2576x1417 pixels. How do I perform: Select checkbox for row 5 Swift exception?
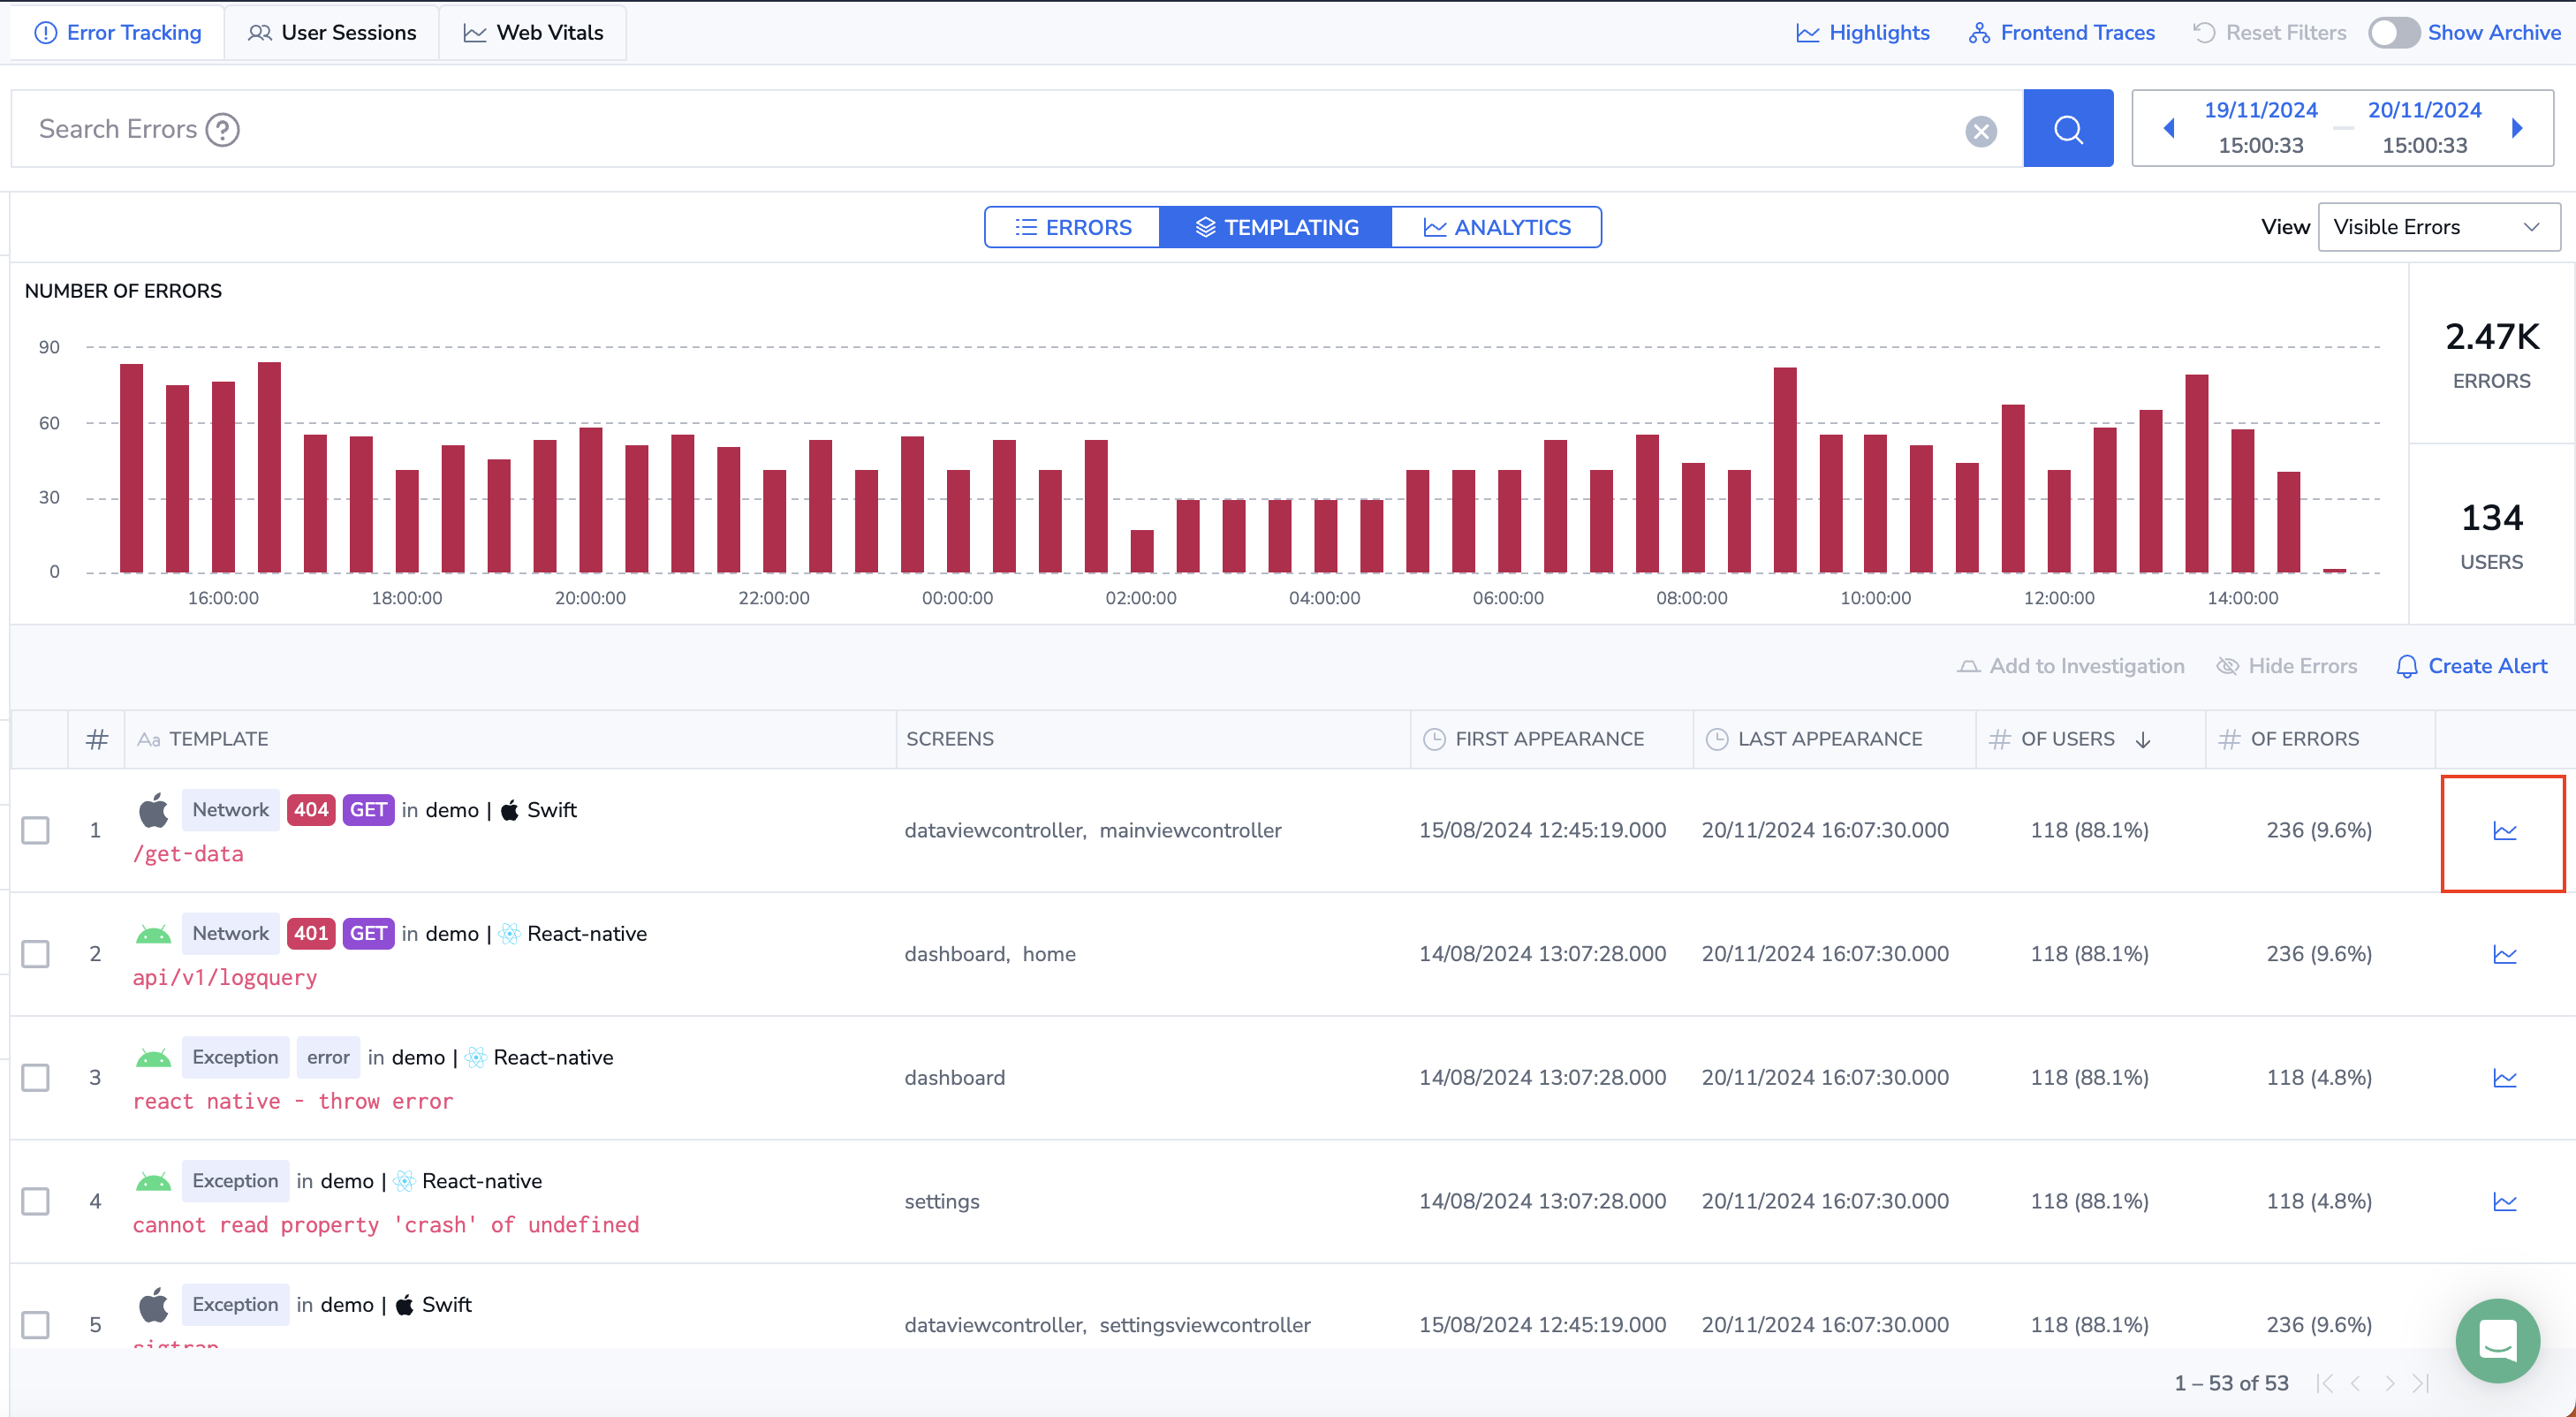point(35,1325)
